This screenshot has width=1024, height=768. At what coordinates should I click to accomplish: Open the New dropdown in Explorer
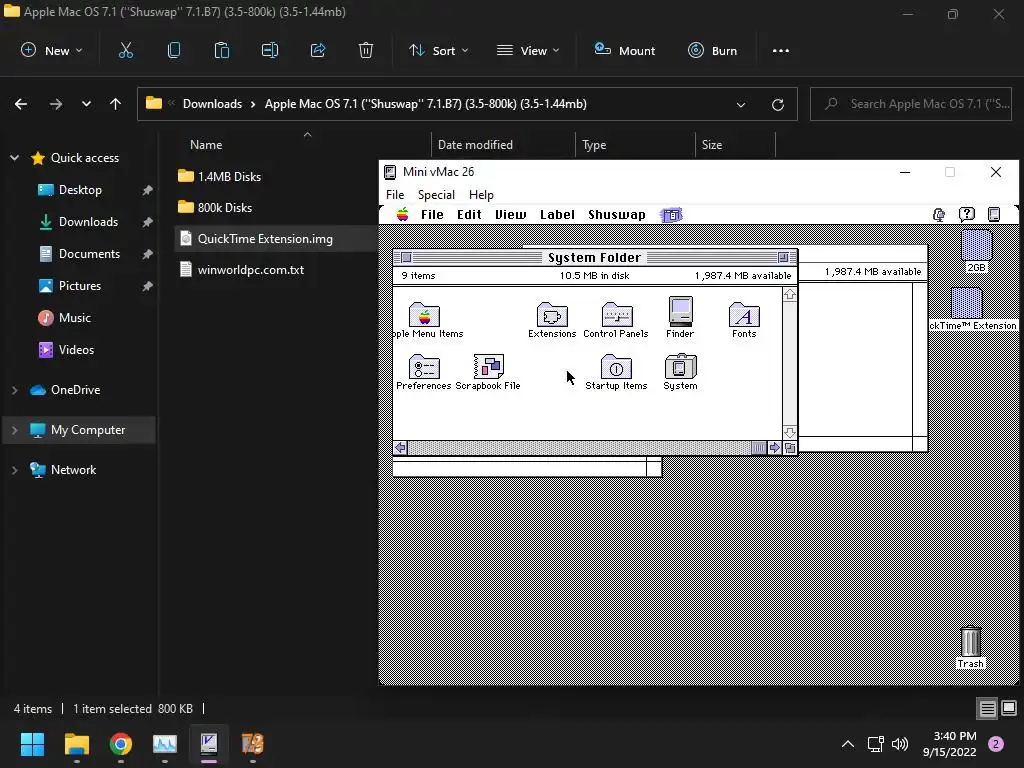click(x=52, y=50)
